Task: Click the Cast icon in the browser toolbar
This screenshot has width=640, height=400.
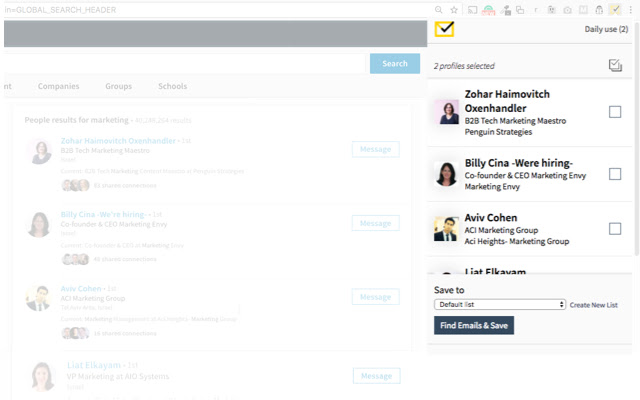Action: click(x=472, y=10)
